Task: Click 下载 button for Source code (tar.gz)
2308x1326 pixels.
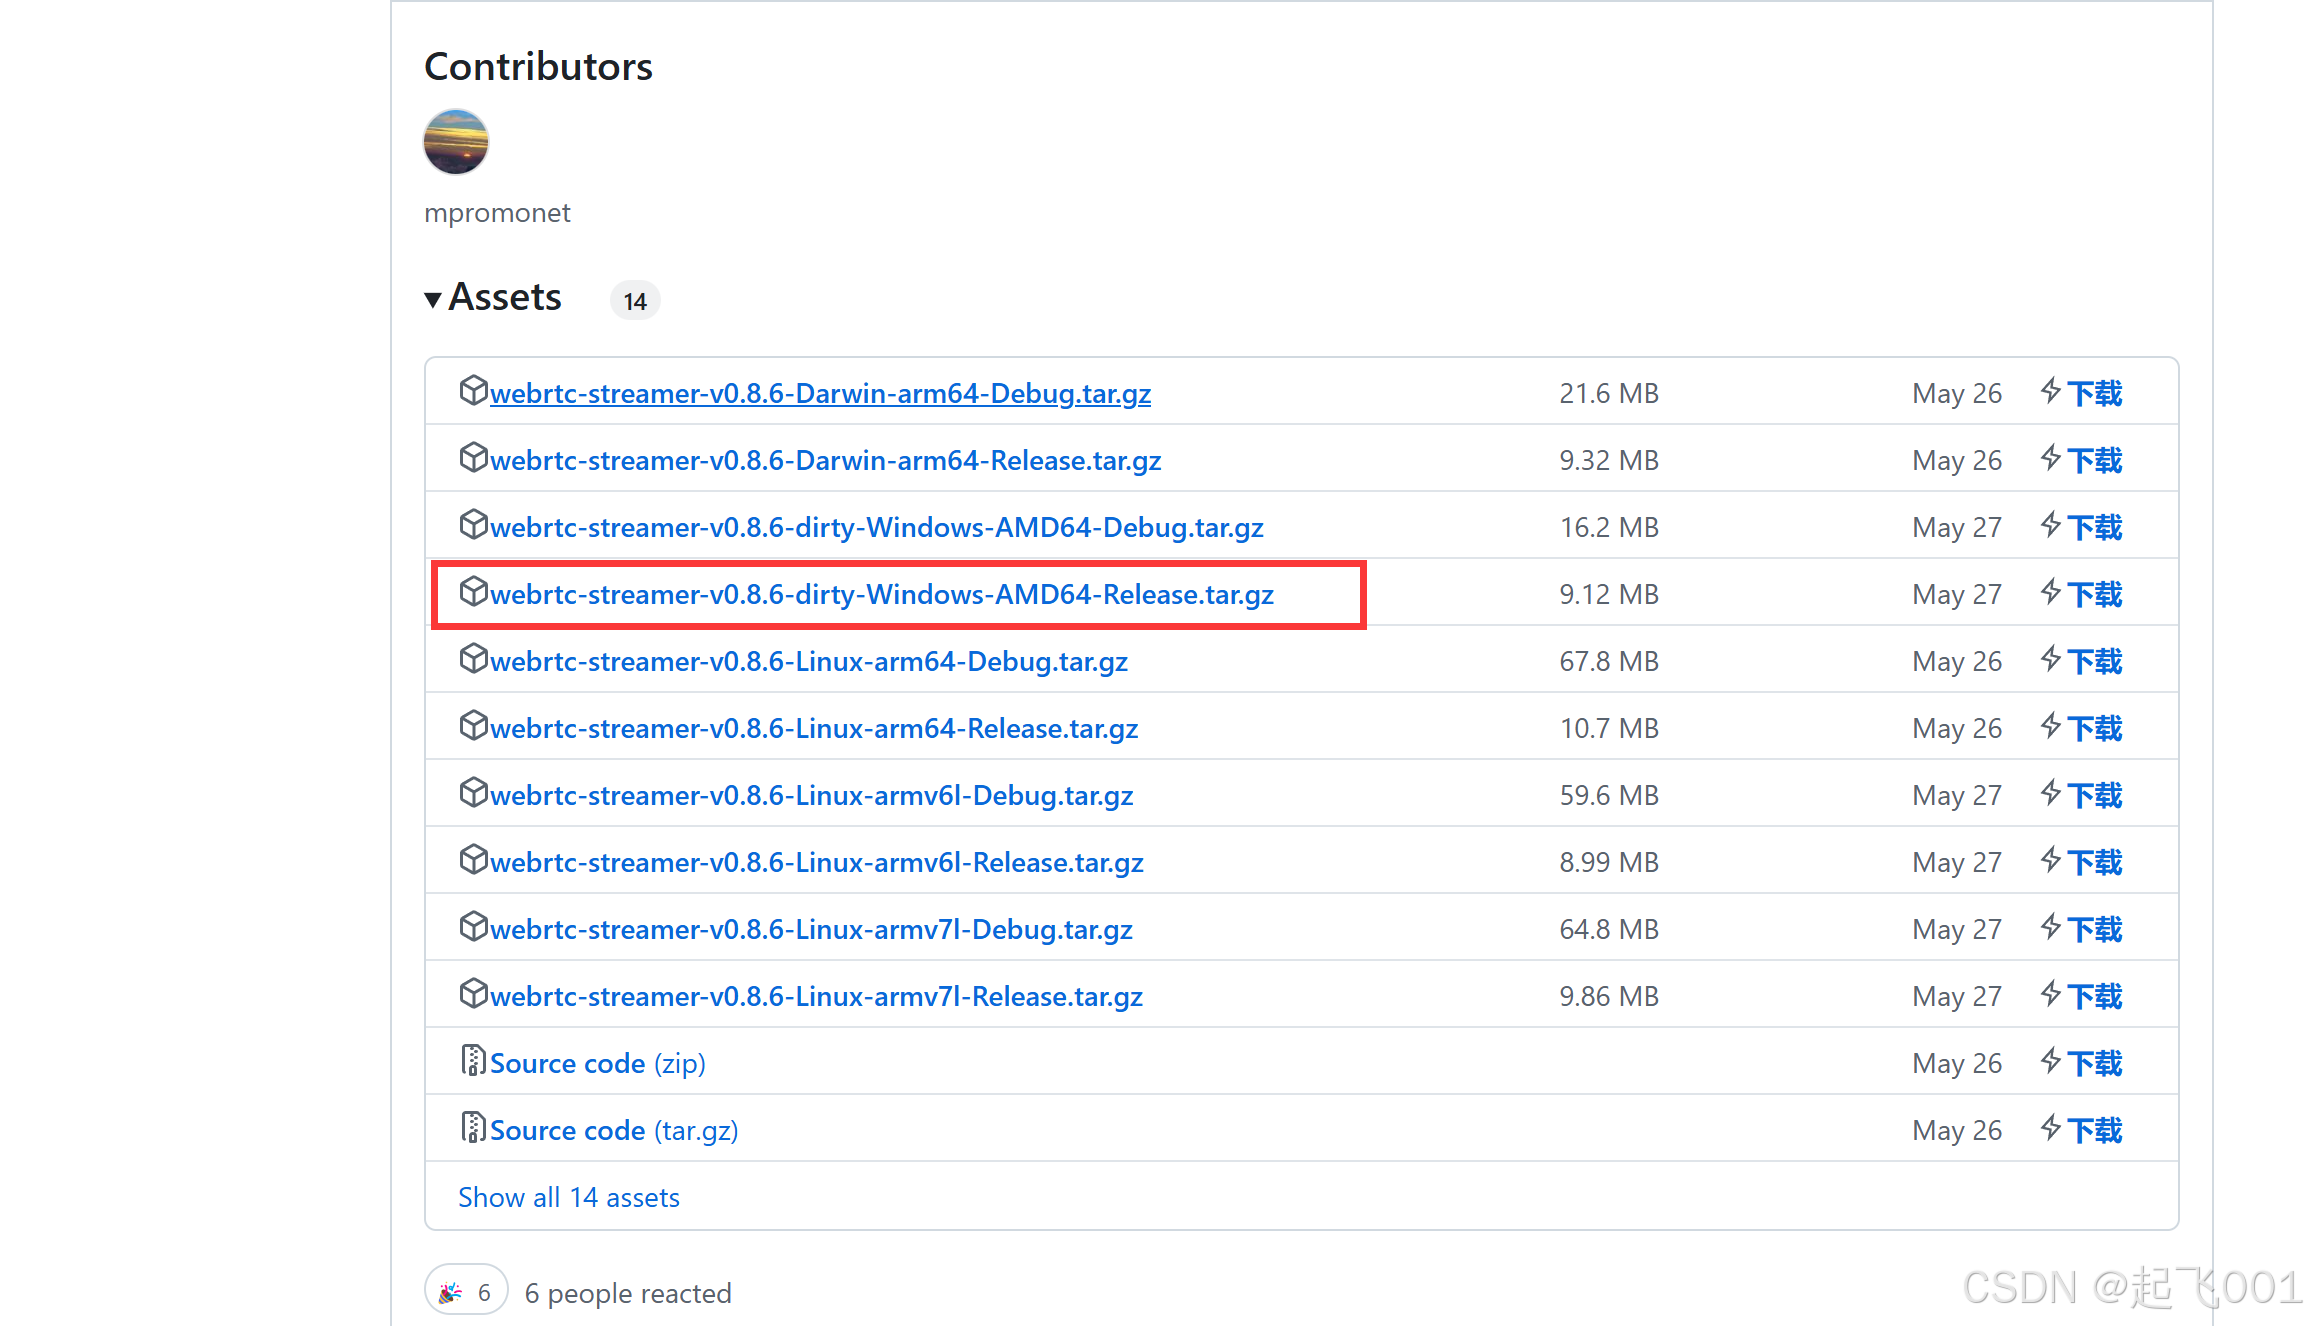Action: tap(2094, 1130)
